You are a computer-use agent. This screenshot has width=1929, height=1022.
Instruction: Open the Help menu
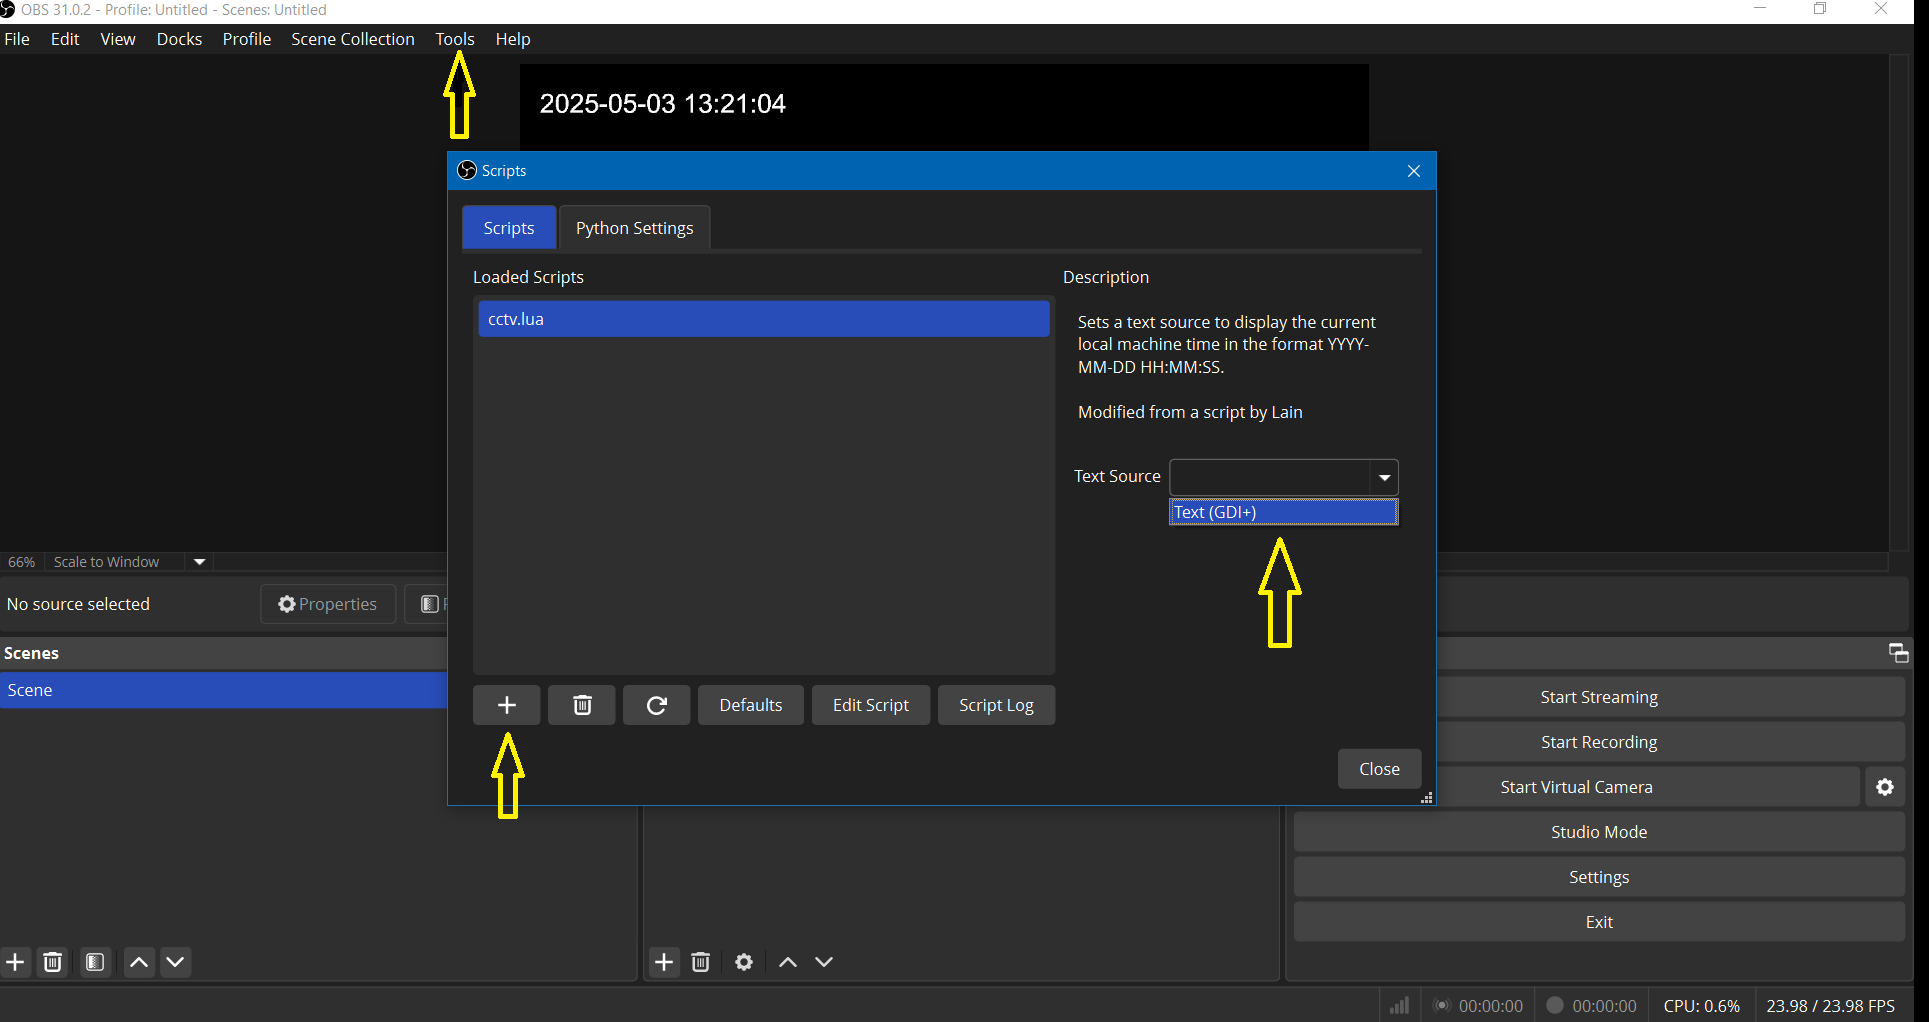(x=513, y=39)
